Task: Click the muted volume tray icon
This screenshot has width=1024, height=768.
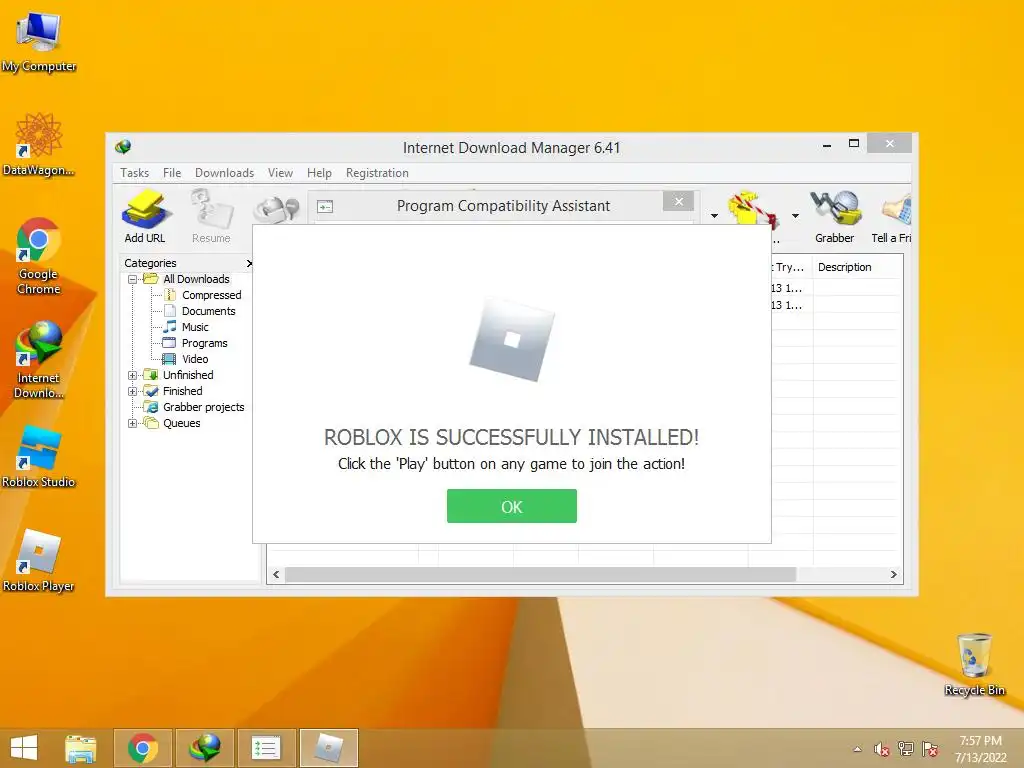Action: tap(882, 749)
